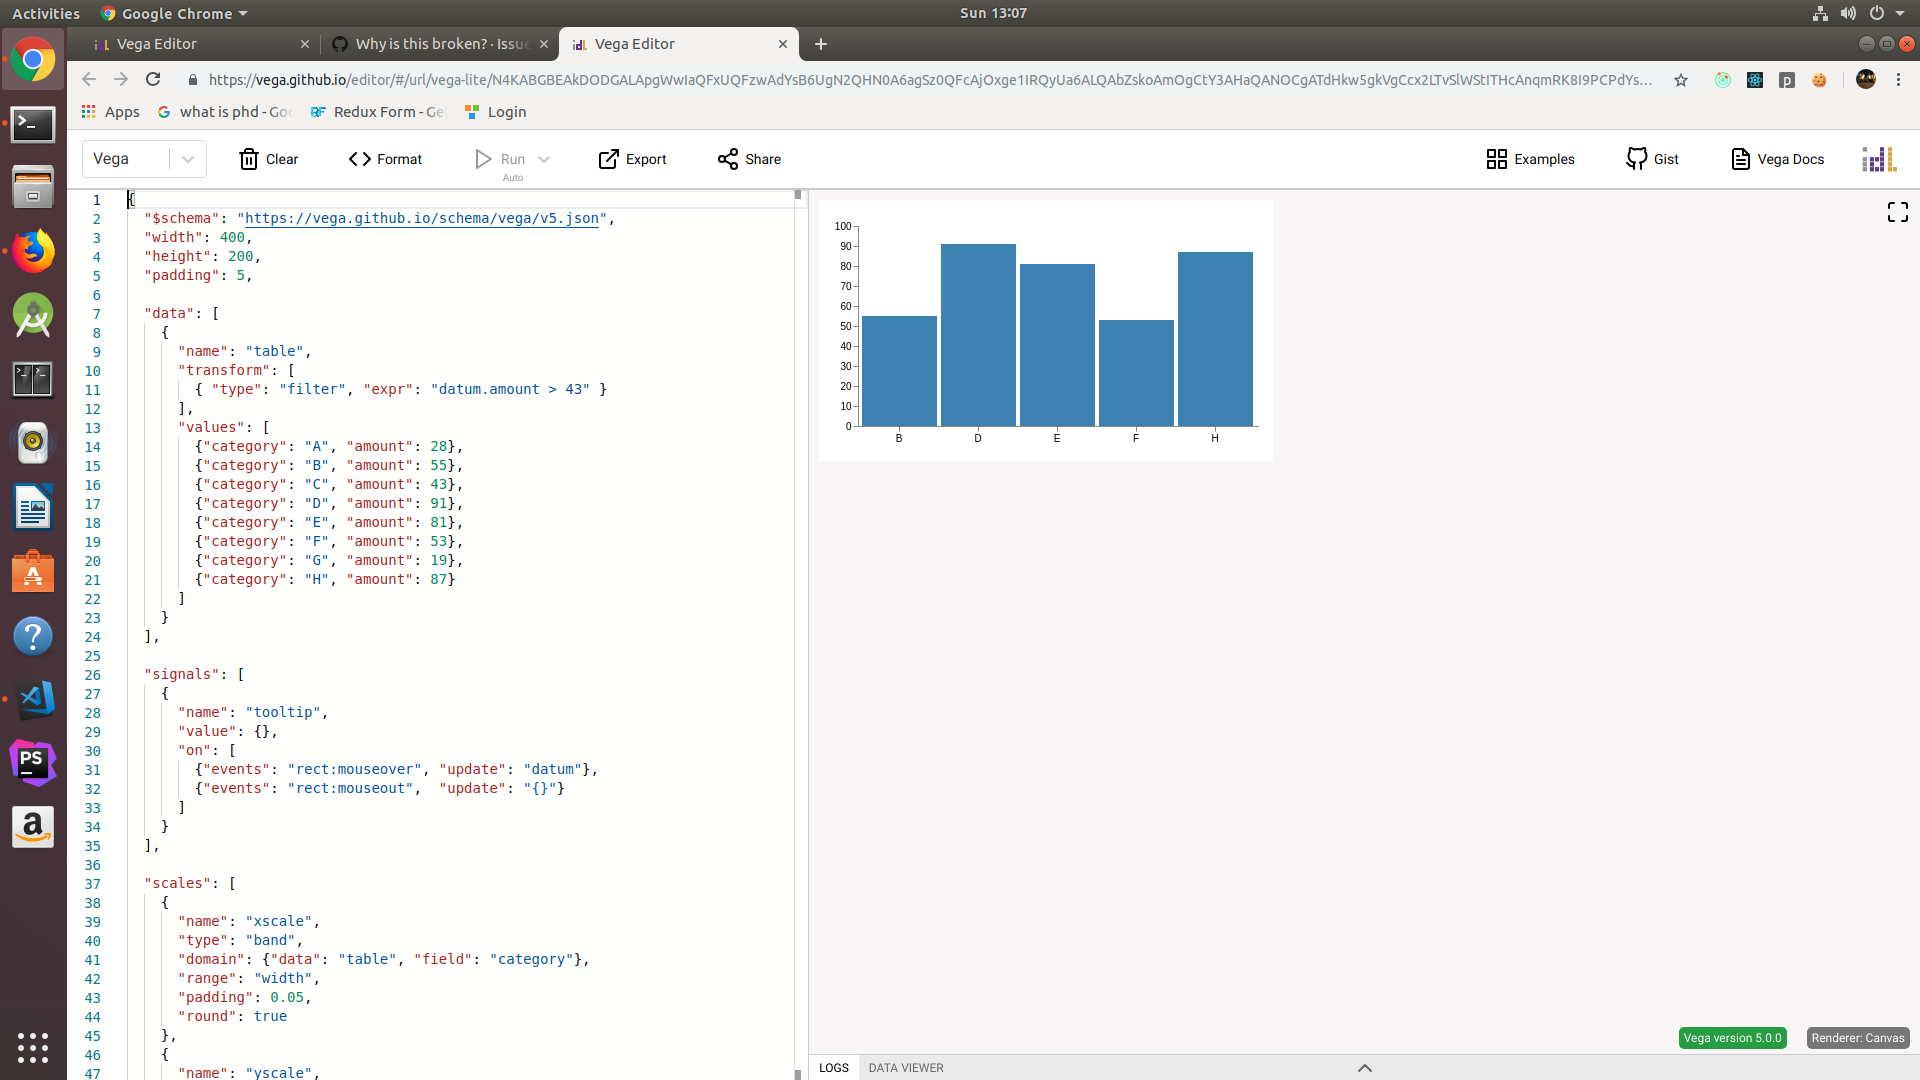
Task: Open the Redux Form bookmark
Action: tap(377, 112)
